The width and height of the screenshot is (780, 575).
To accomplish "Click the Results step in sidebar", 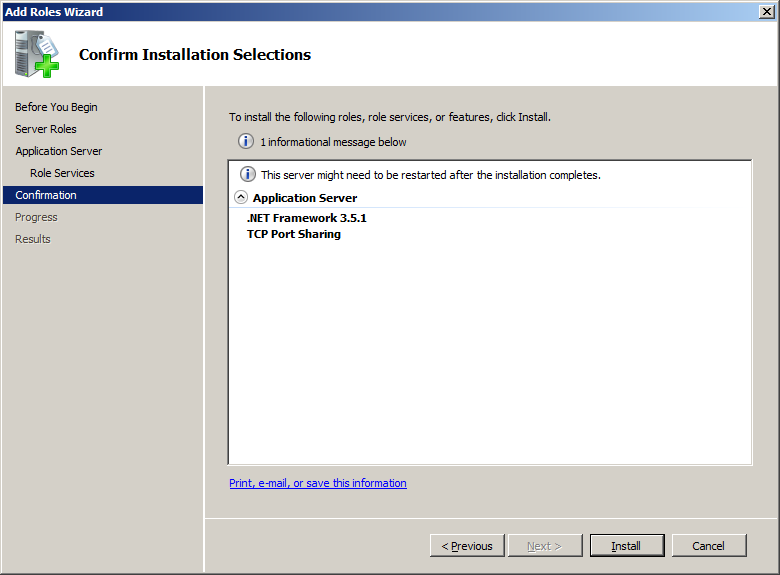I will (x=33, y=239).
